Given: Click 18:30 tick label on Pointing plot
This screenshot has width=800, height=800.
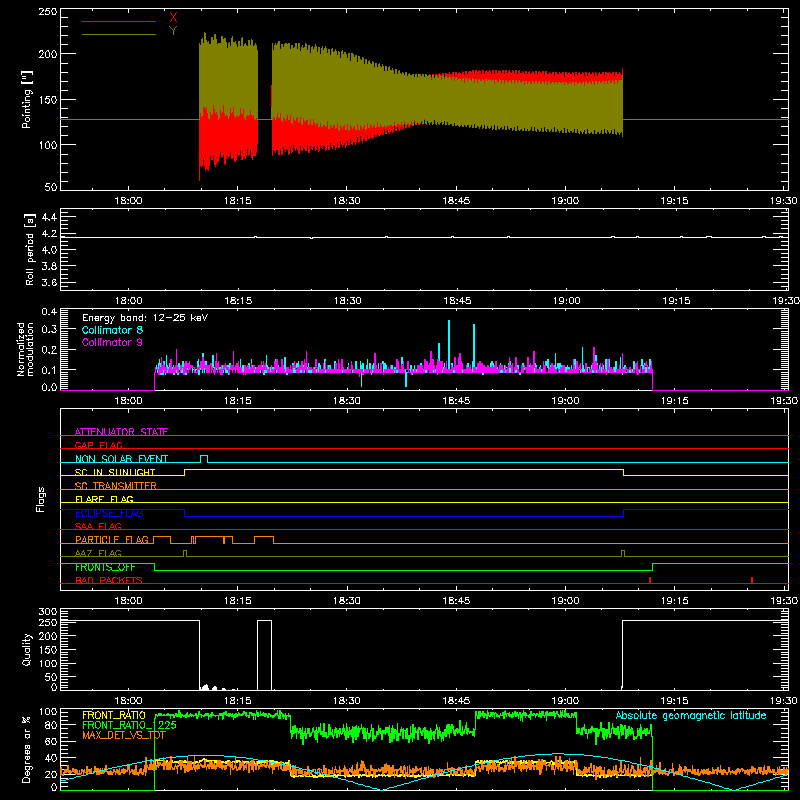Looking at the screenshot, I should pyautogui.click(x=346, y=201).
